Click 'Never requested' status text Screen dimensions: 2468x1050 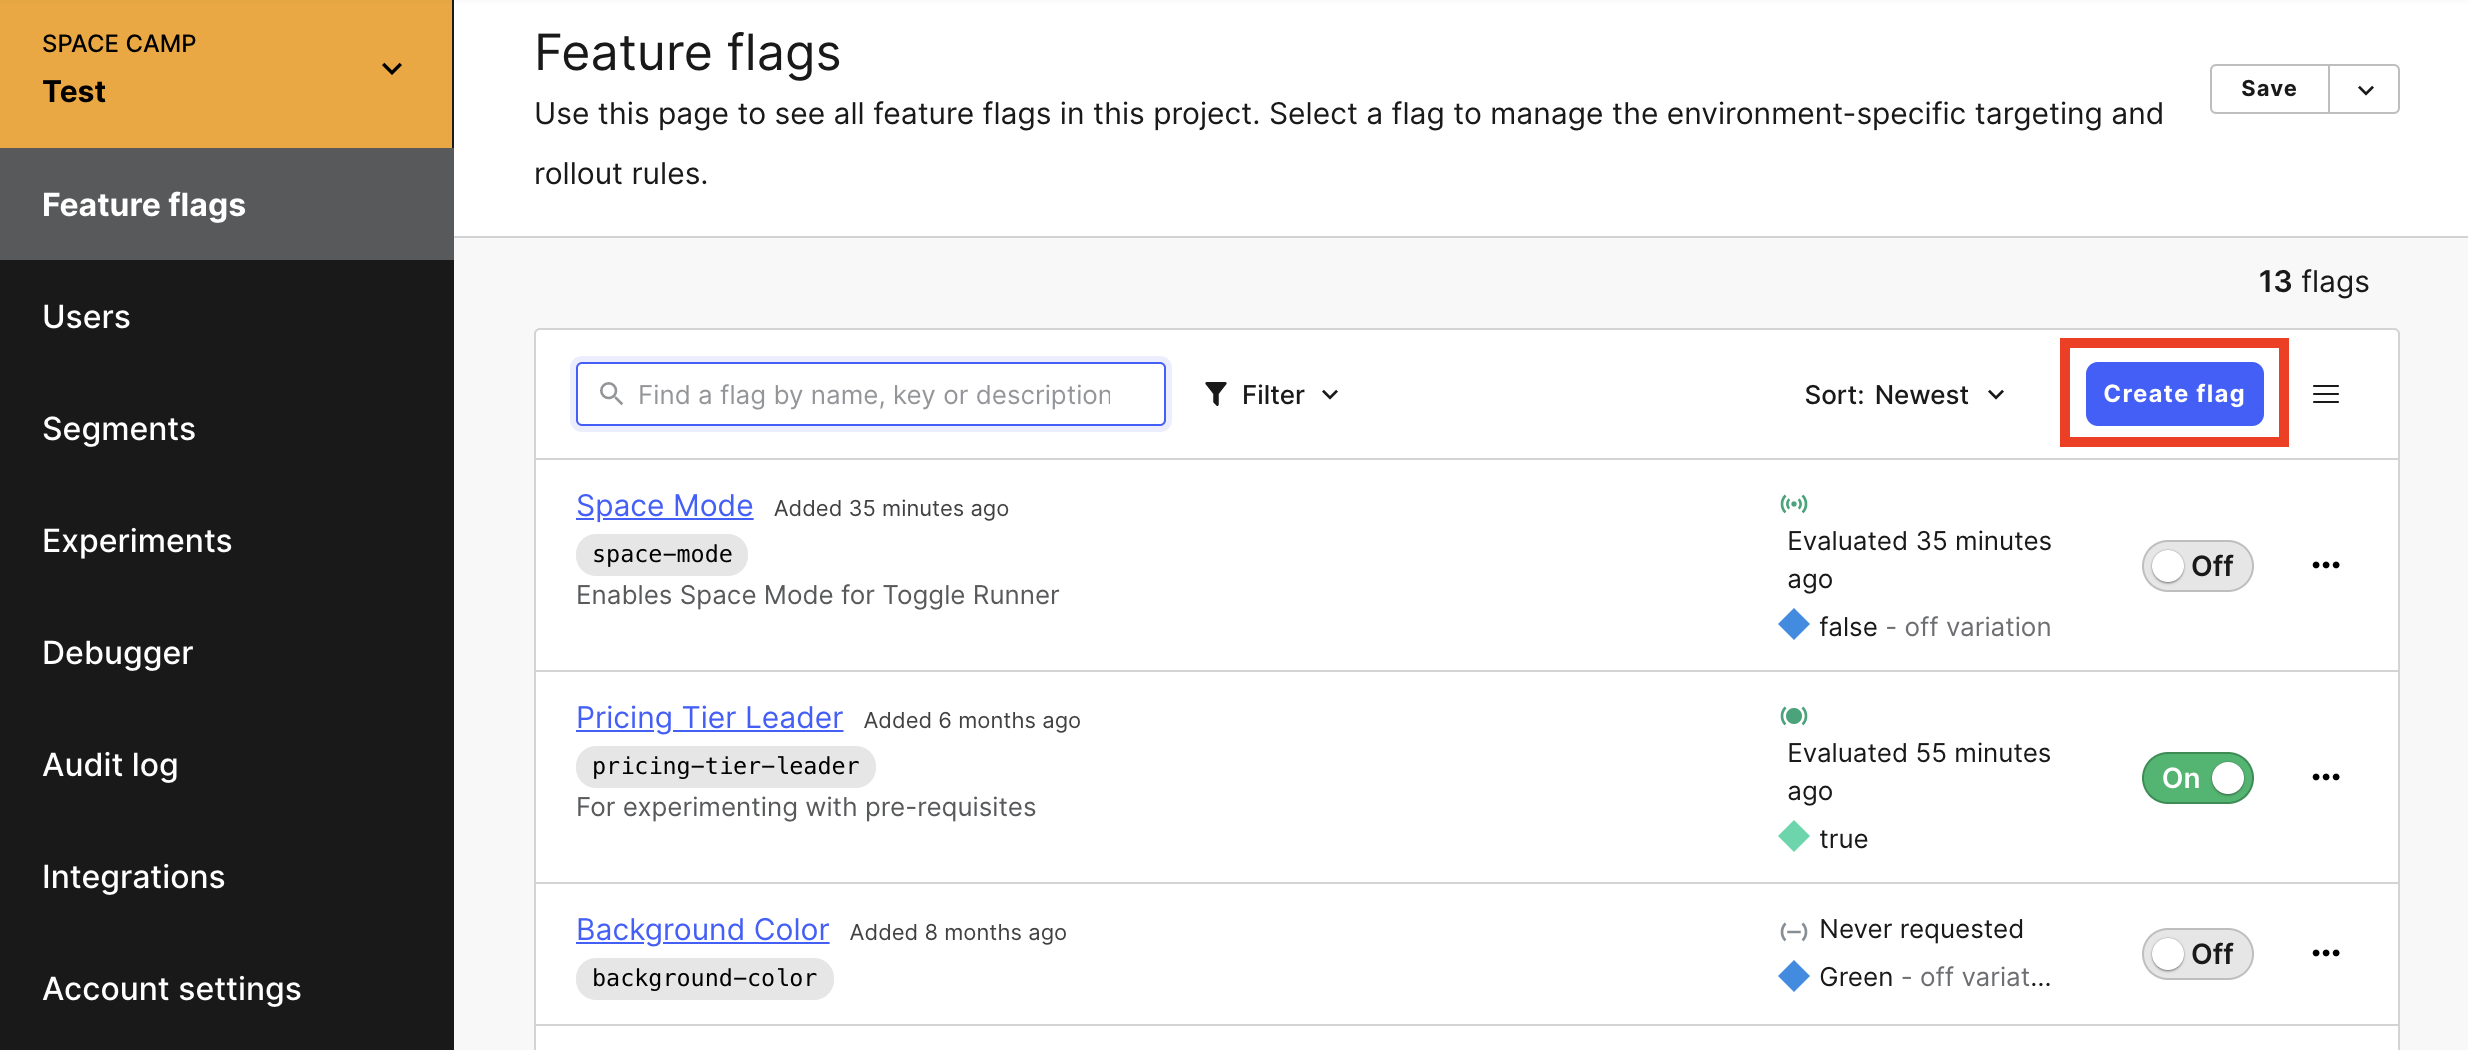[1921, 929]
